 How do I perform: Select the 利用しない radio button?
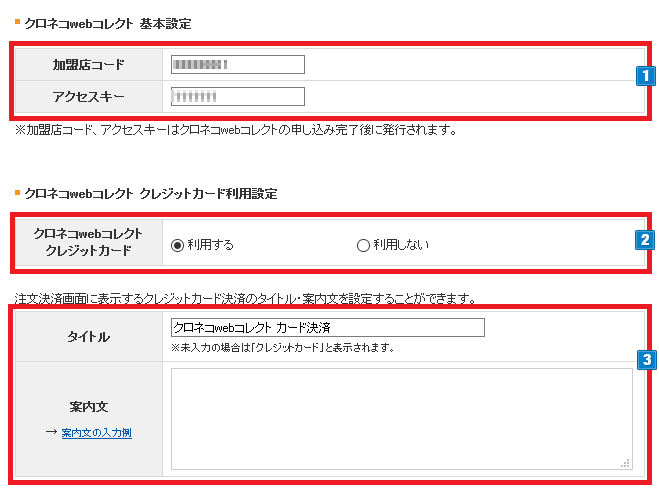(x=363, y=245)
